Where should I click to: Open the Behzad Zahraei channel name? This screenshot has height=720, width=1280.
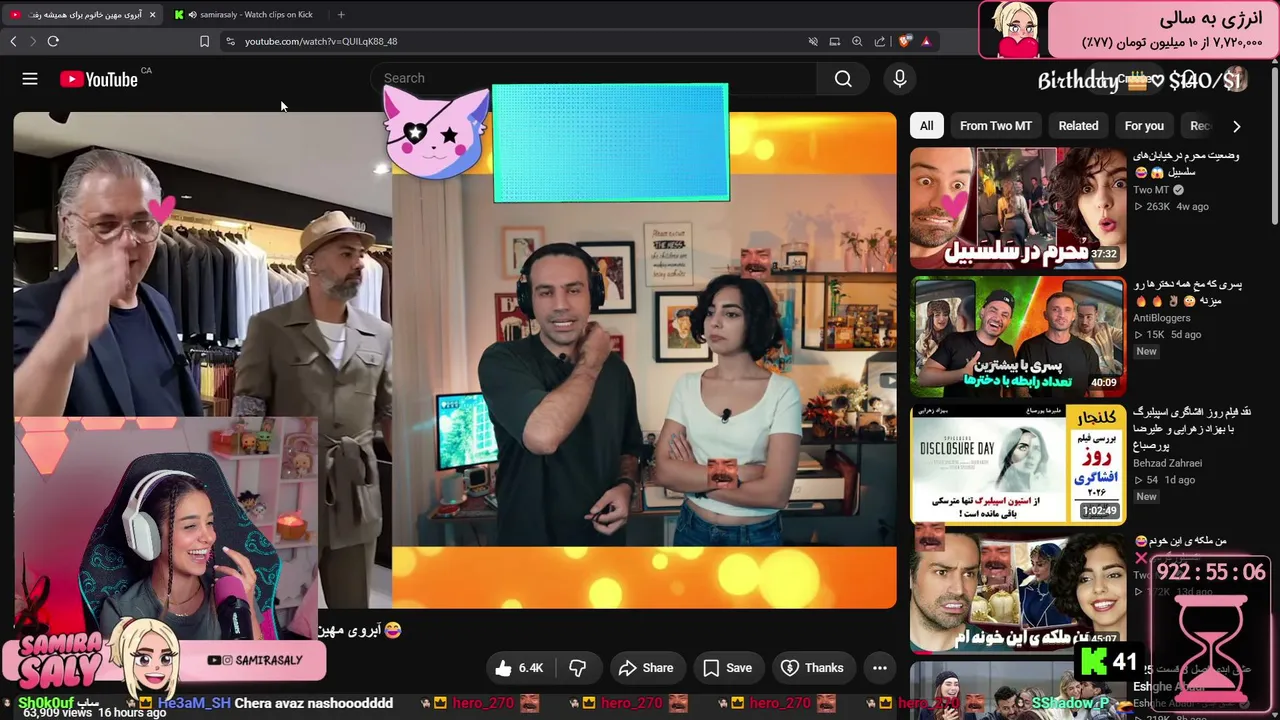pyautogui.click(x=1168, y=463)
